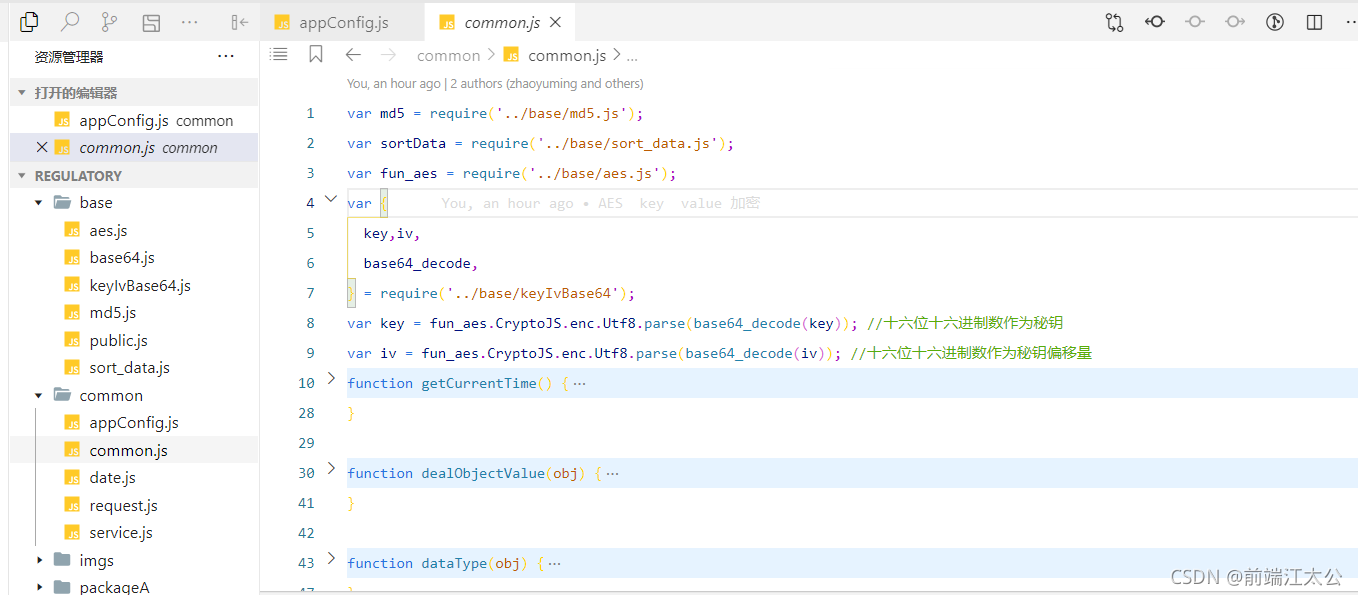Go to previous change commit icon
Image resolution: width=1358 pixels, height=595 pixels.
coord(1155,21)
